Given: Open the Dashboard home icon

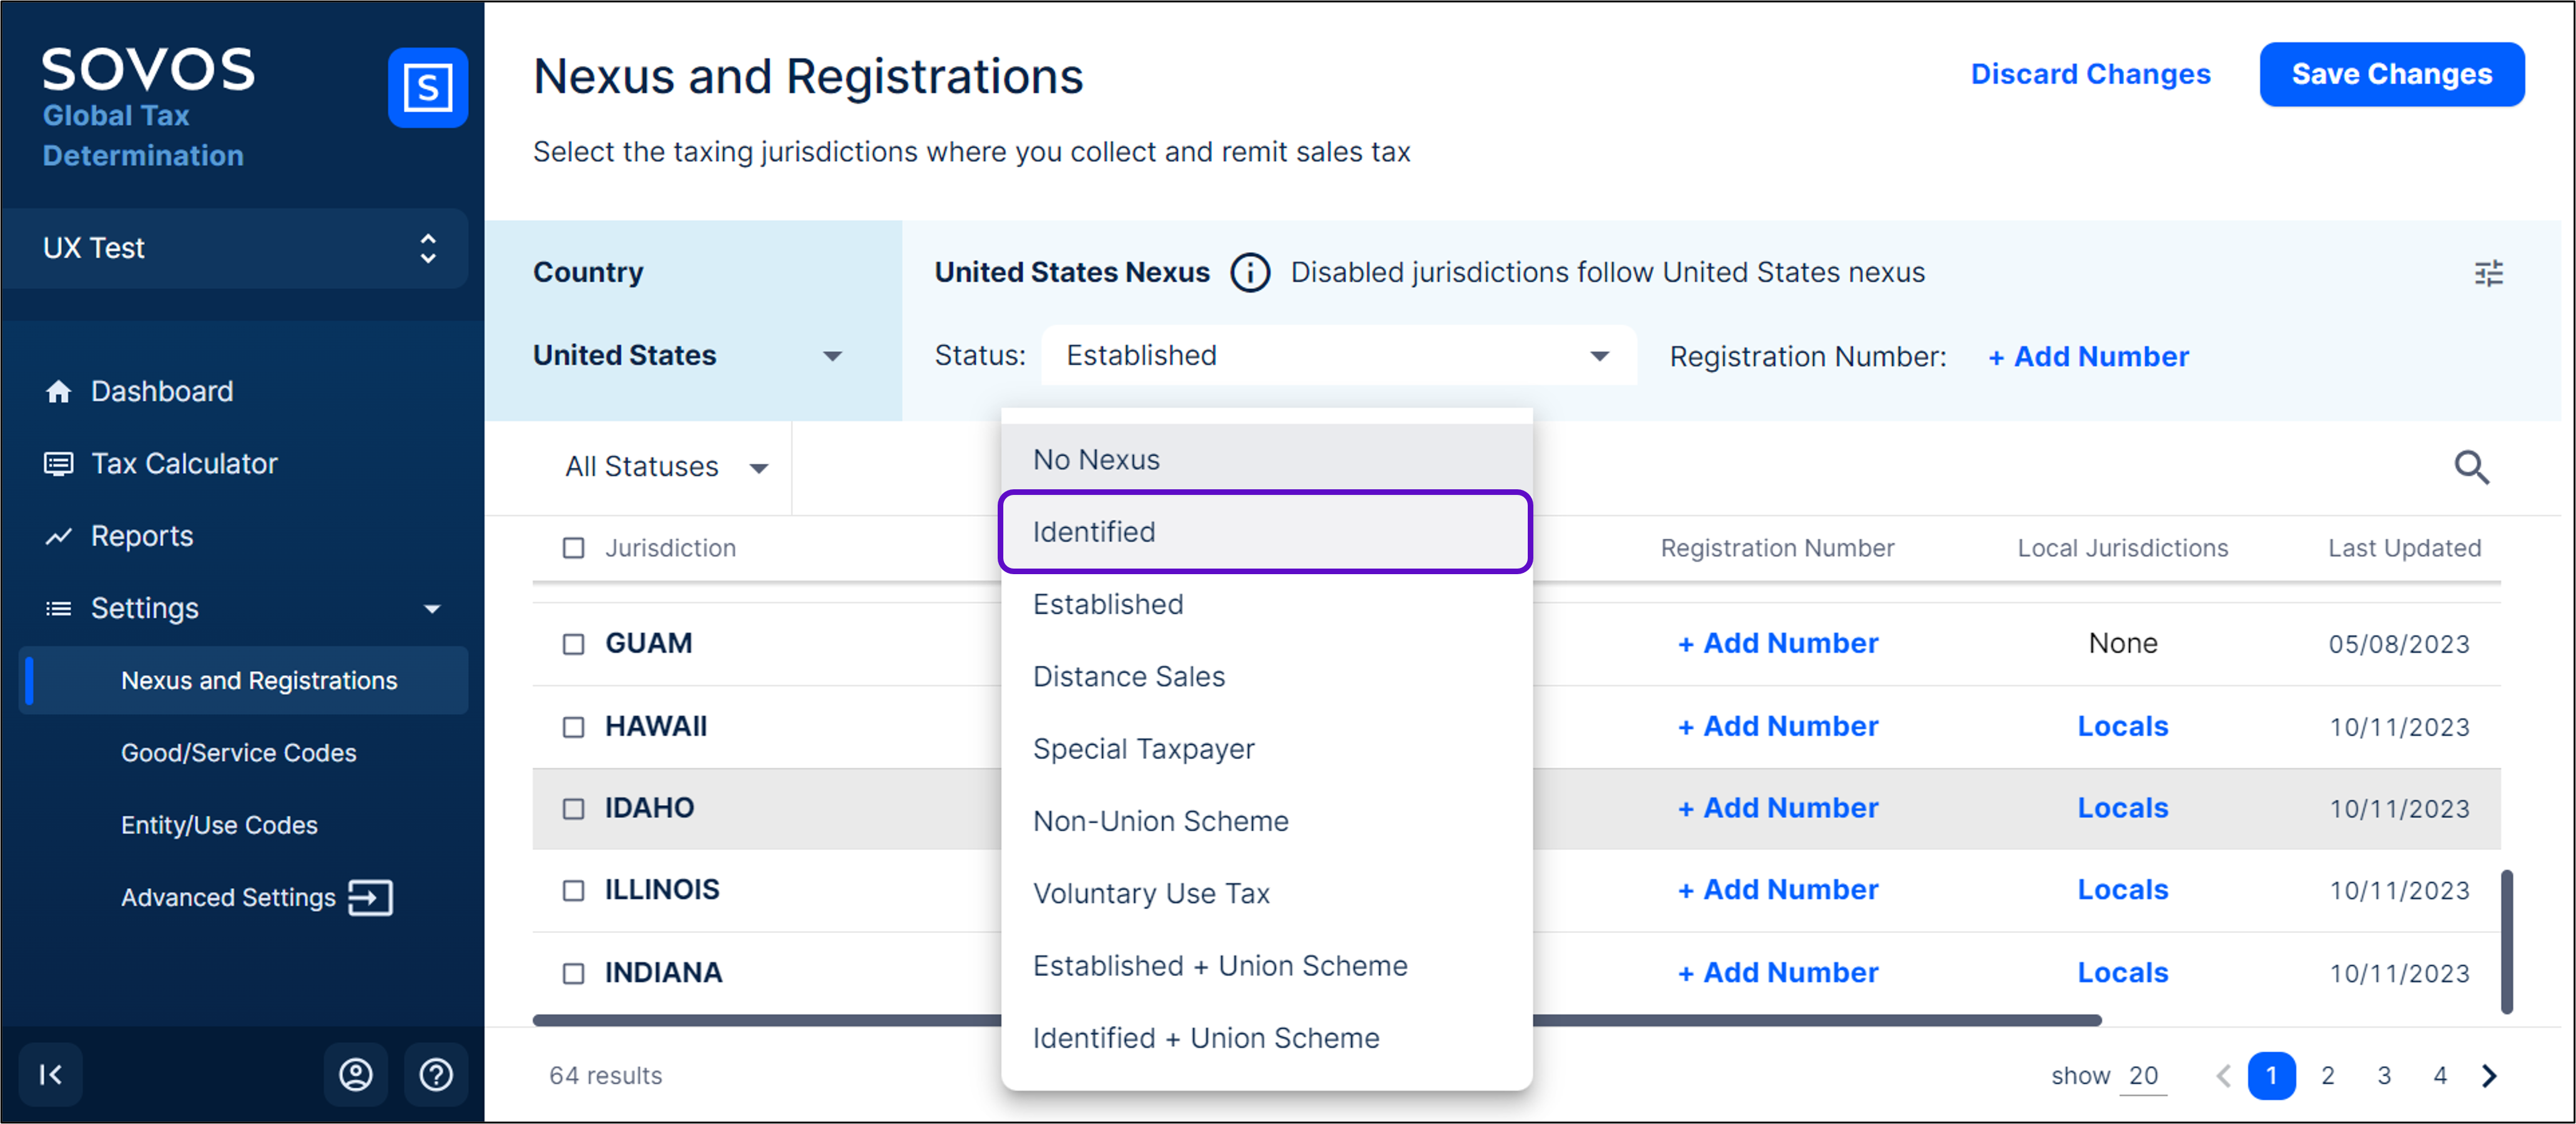Looking at the screenshot, I should pos(59,392).
